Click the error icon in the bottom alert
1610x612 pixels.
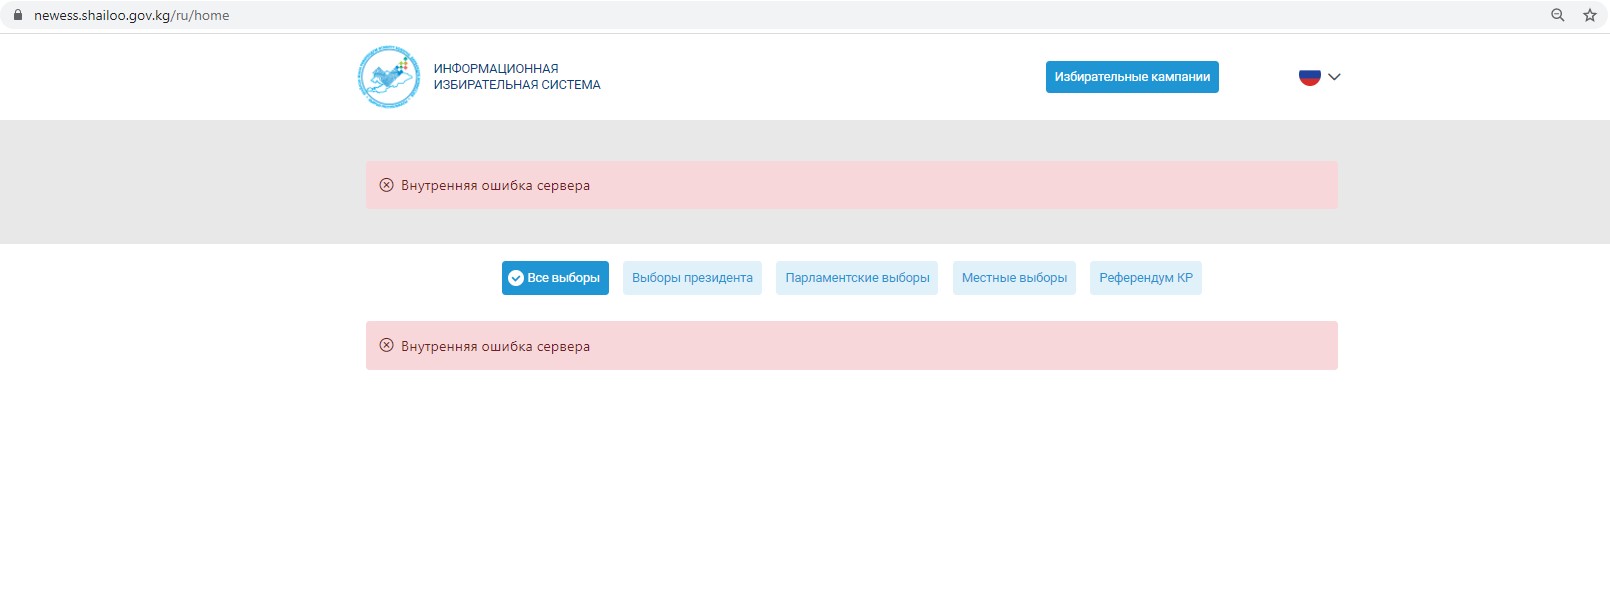click(387, 346)
